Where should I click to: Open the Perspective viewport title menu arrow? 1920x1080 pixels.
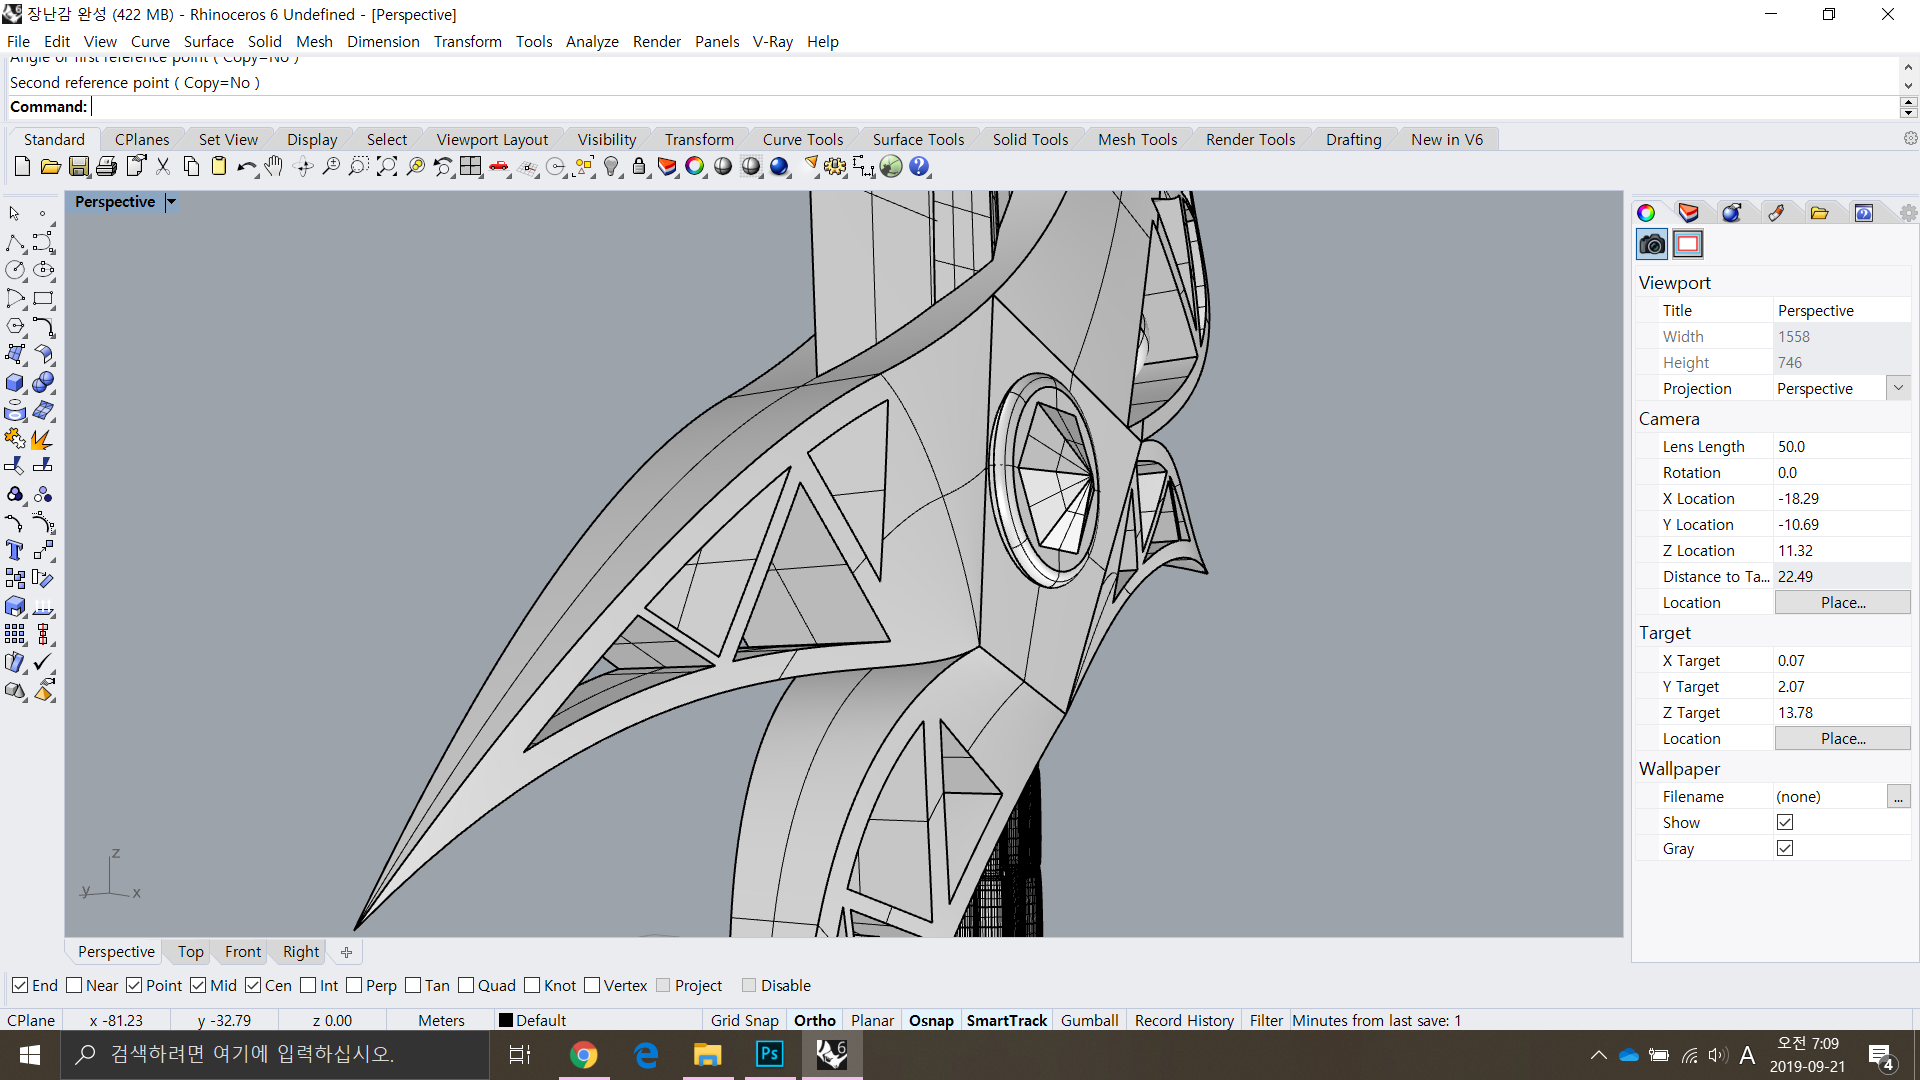point(171,202)
